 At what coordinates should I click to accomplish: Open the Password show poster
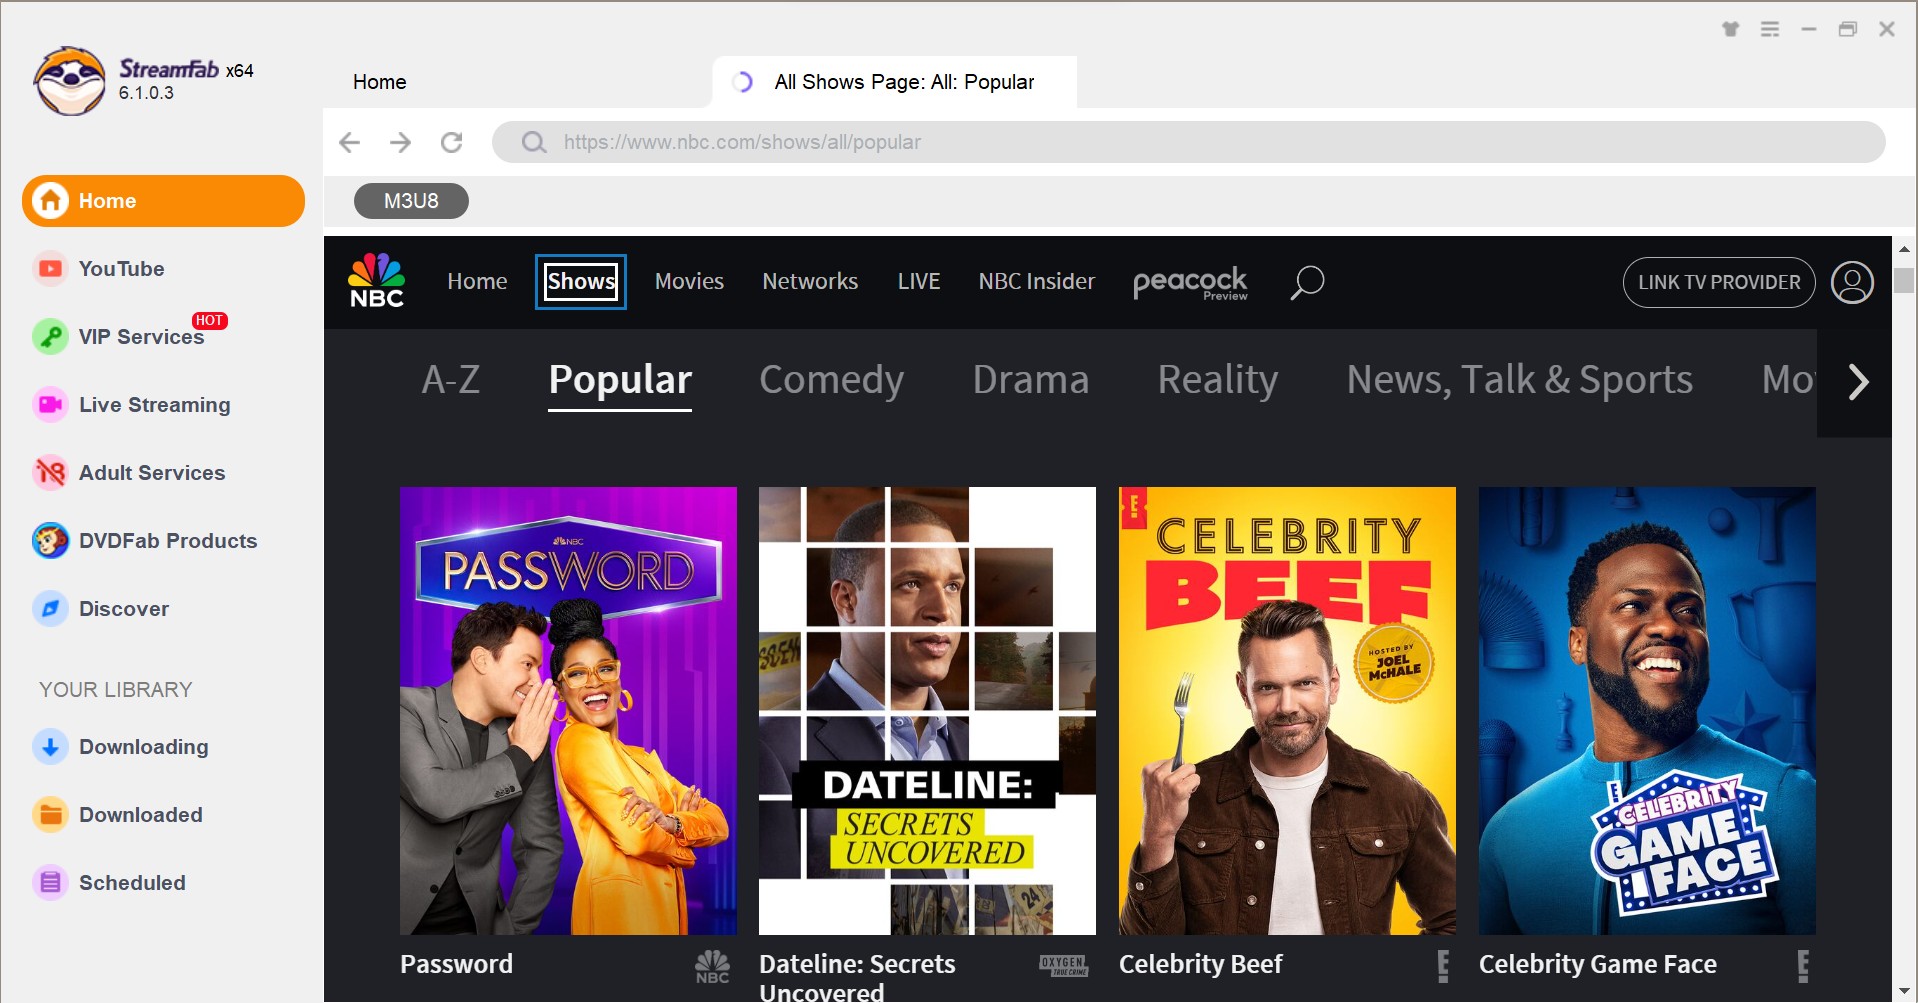tap(568, 711)
